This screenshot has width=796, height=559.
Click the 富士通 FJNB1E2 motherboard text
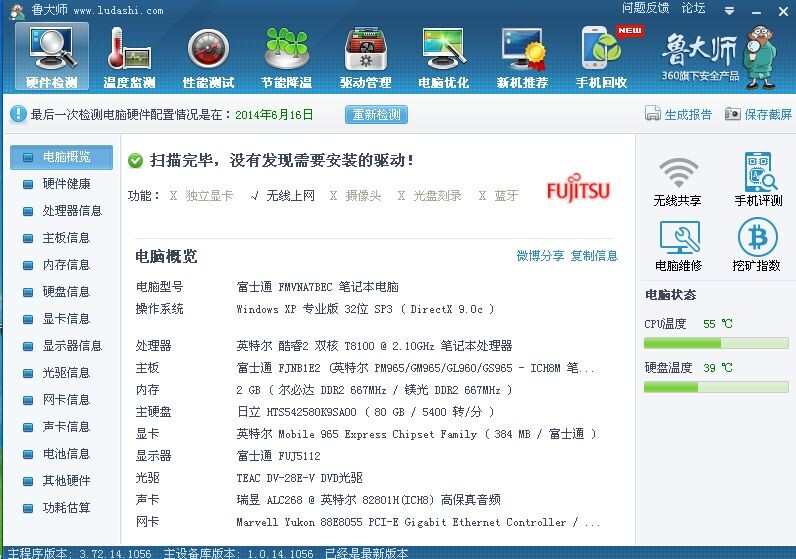415,368
